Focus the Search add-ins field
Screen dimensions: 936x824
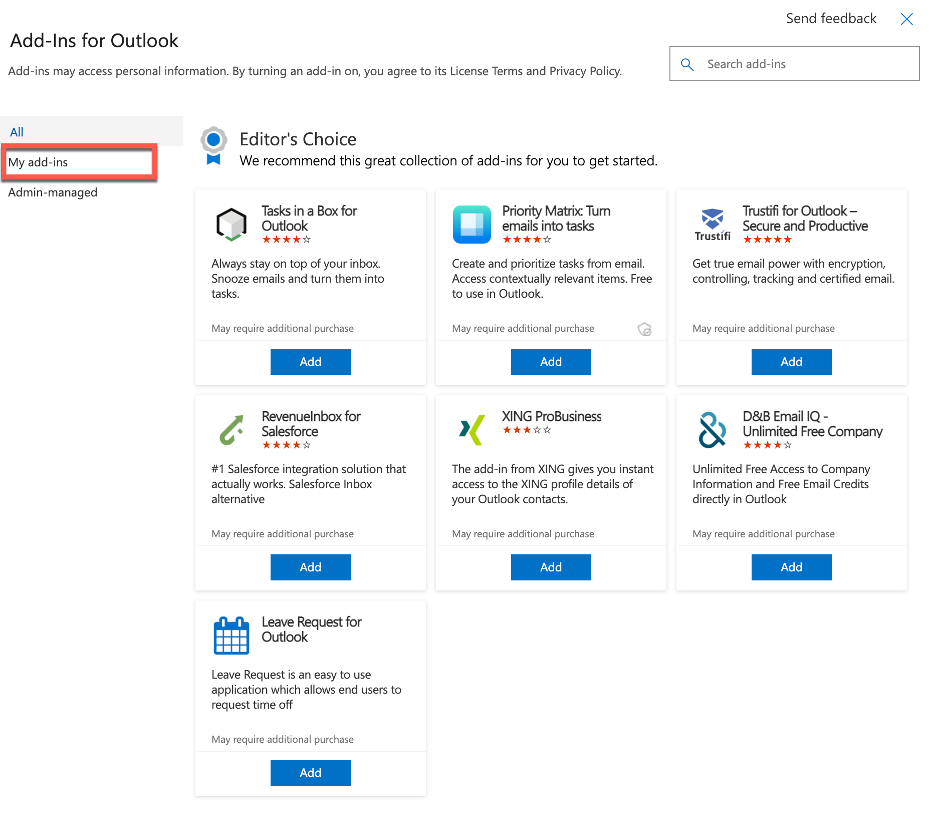click(795, 63)
